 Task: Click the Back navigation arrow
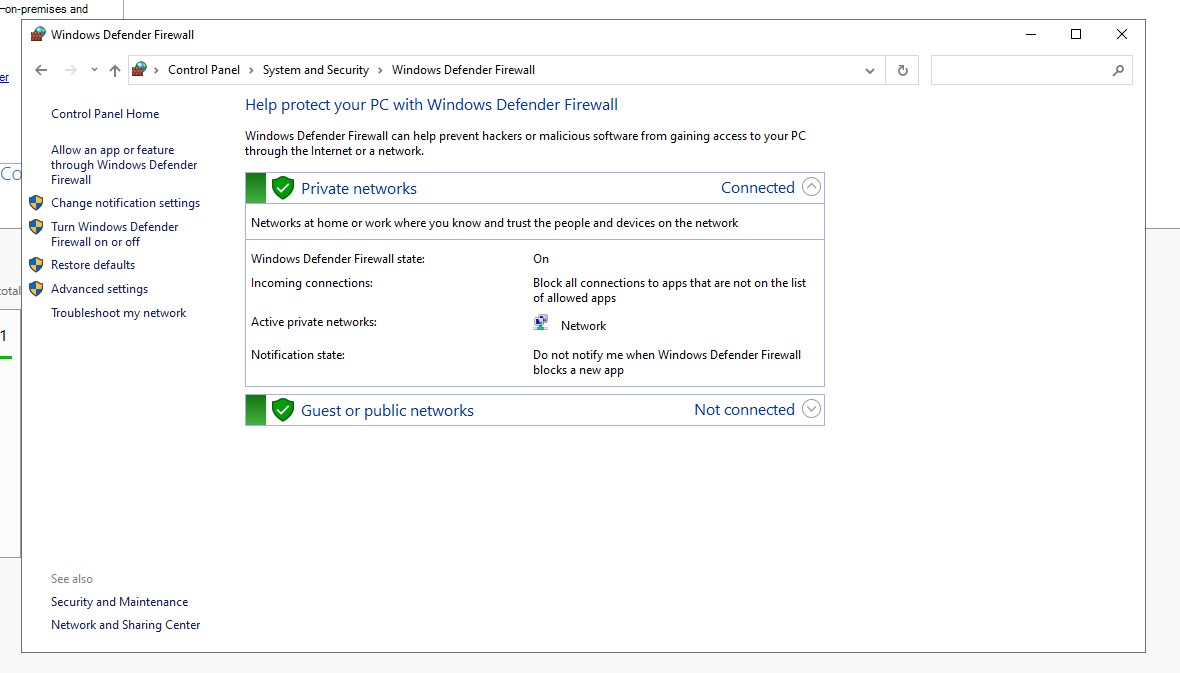click(41, 70)
